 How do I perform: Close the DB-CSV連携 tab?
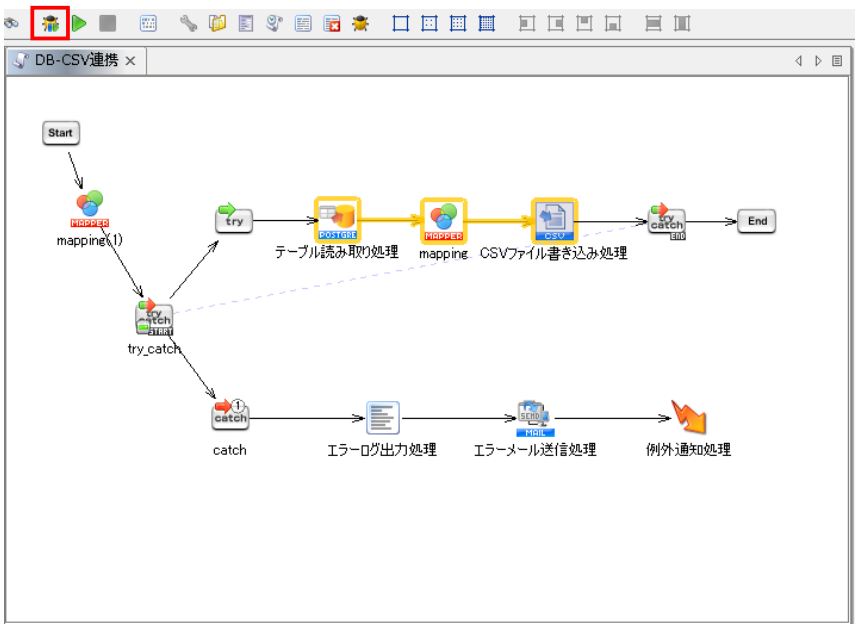click(x=130, y=61)
